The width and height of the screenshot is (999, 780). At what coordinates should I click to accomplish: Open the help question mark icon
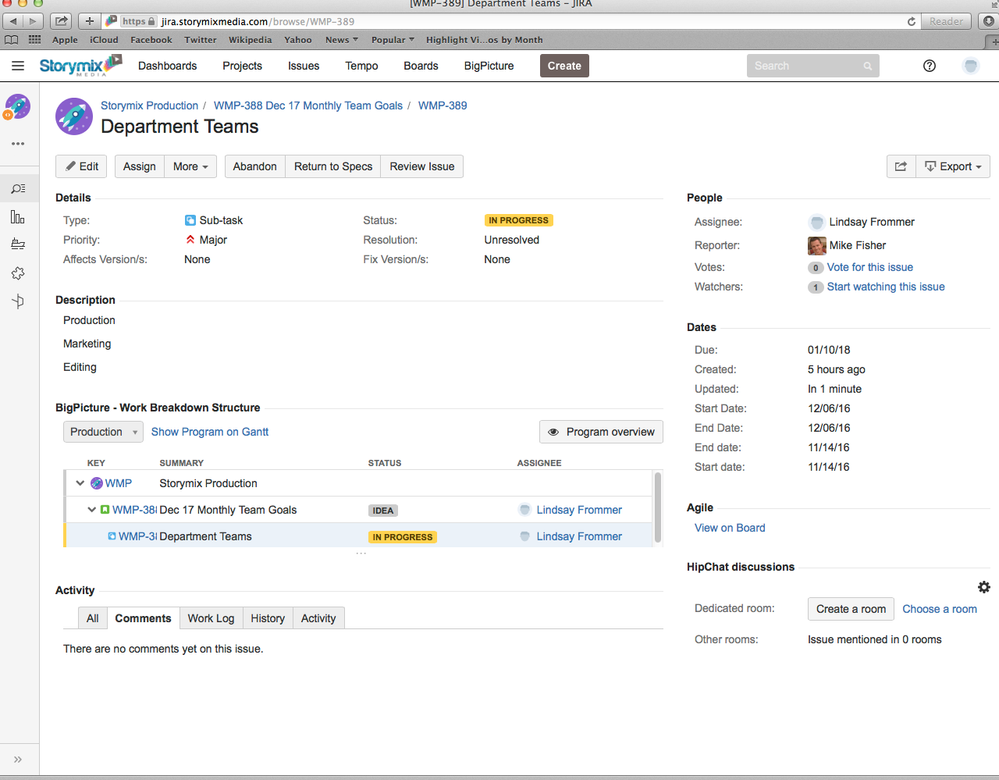[x=929, y=66]
